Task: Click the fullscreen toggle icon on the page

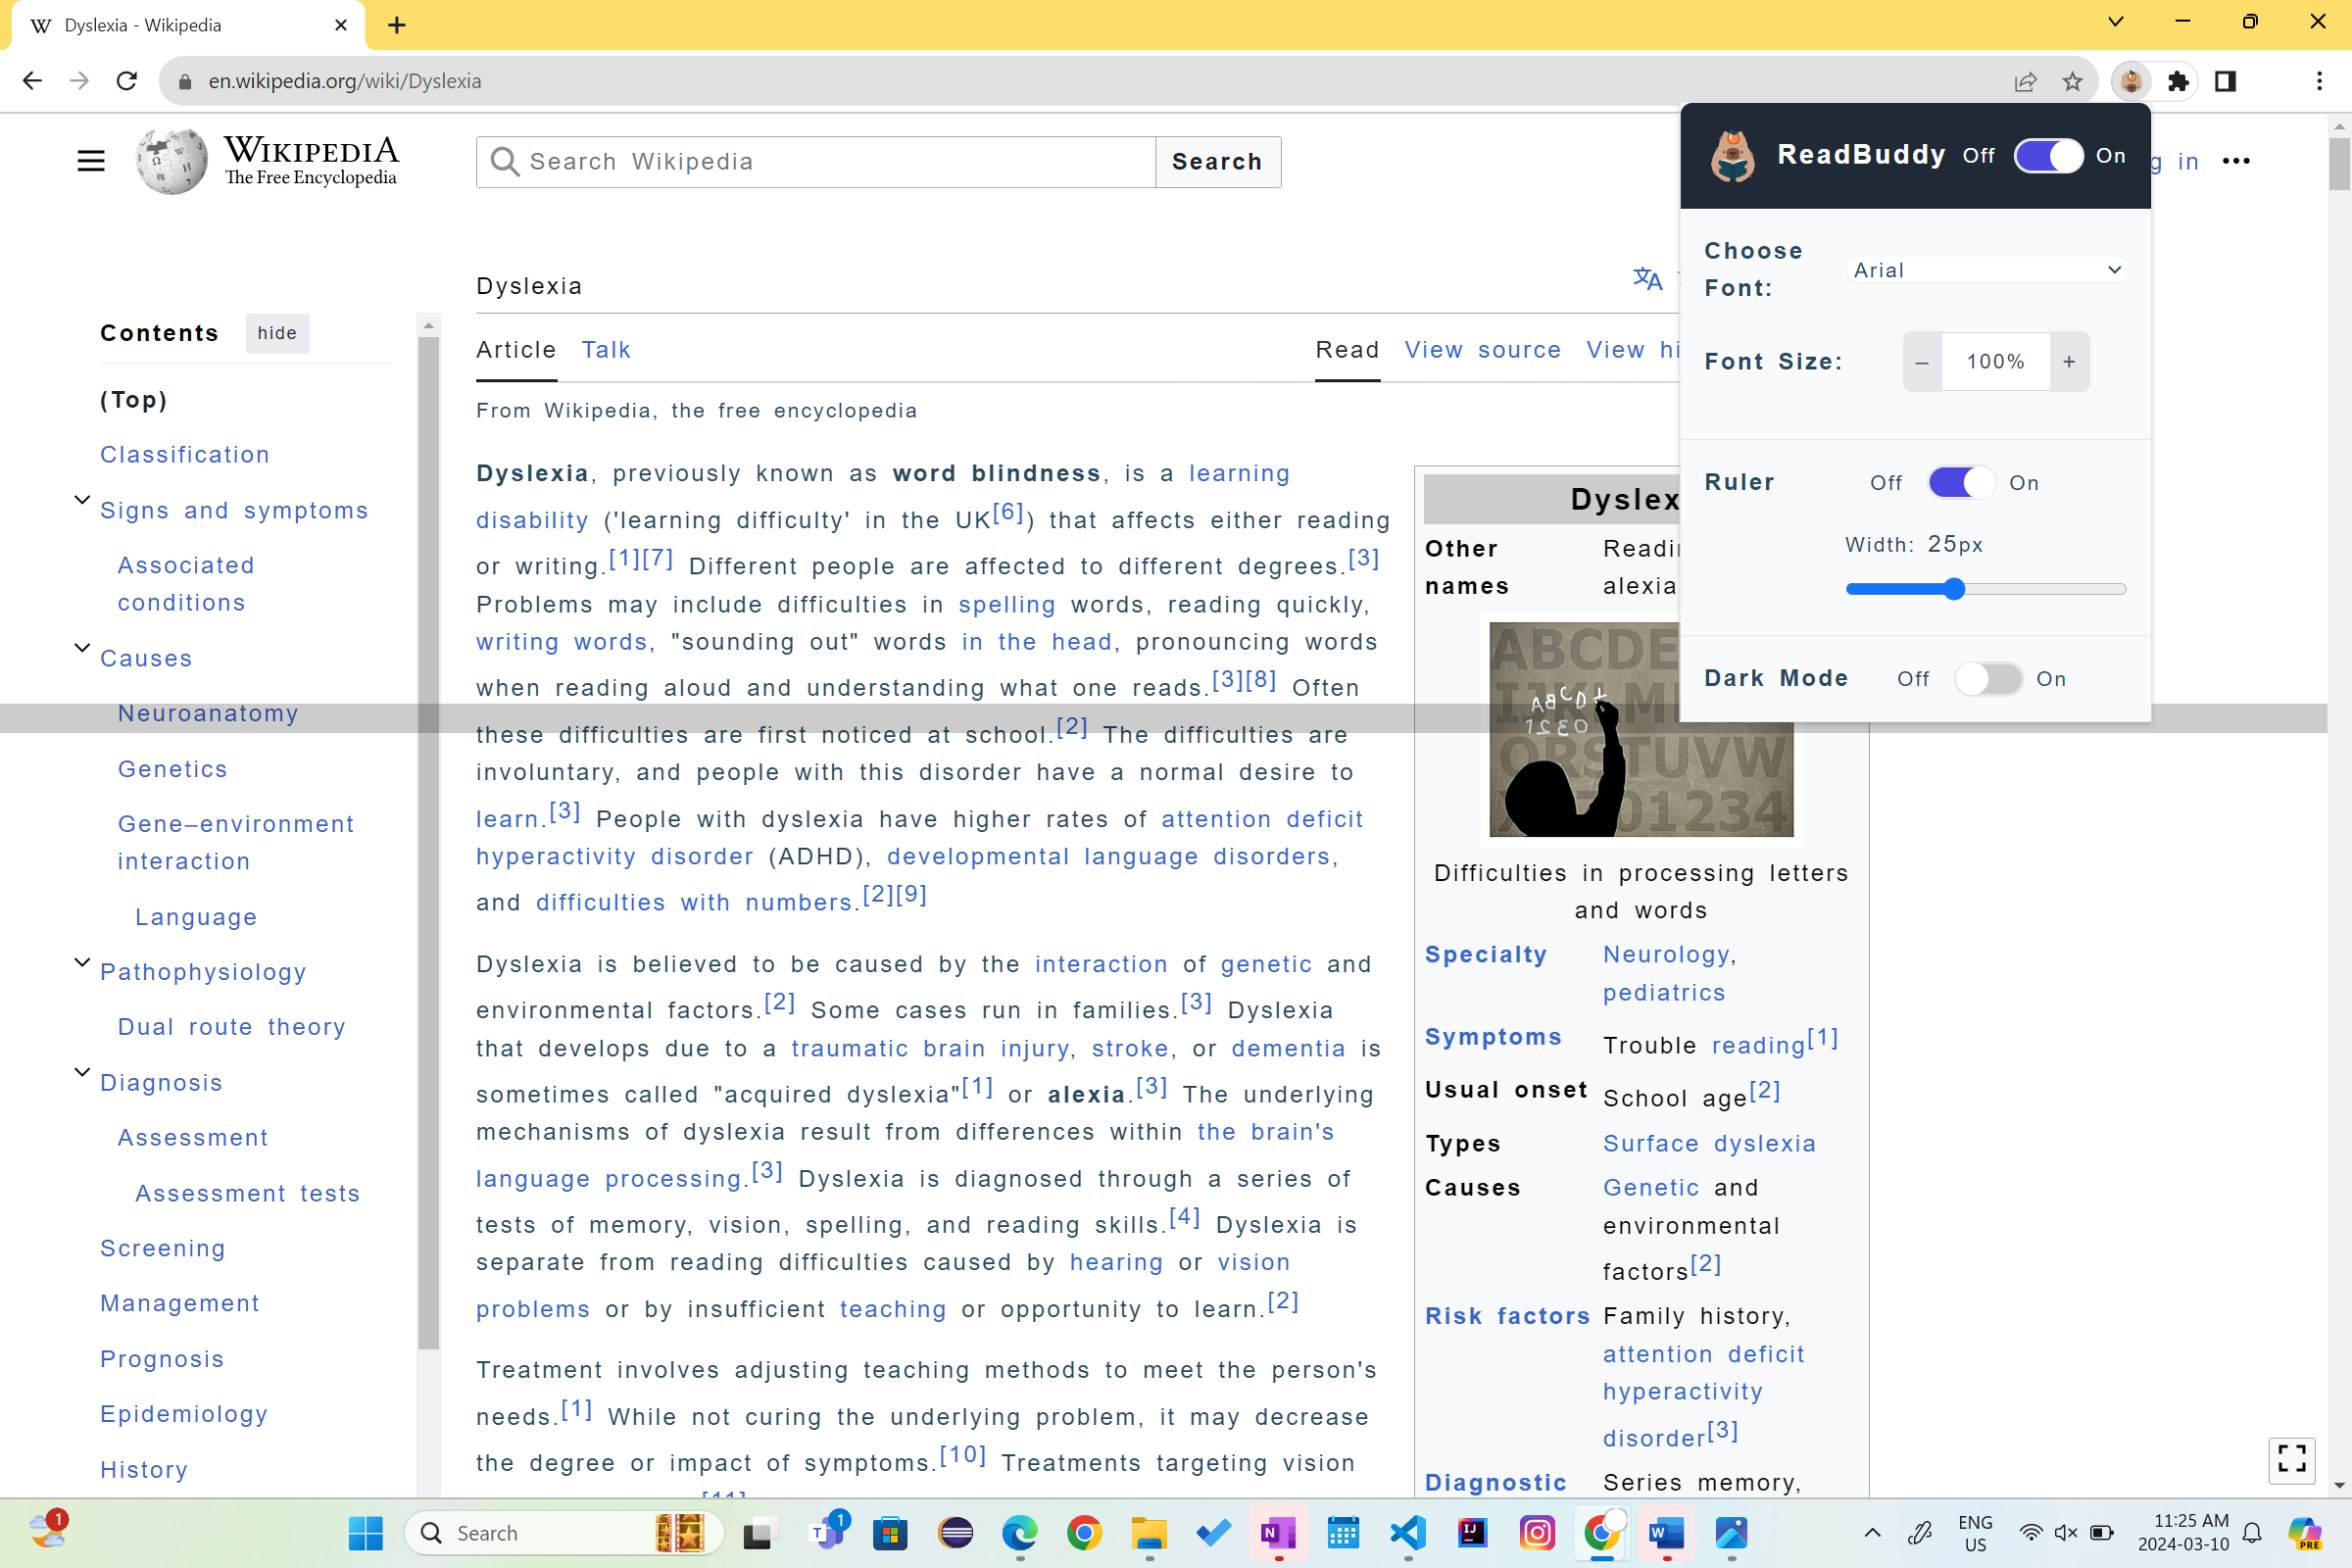Action: coord(2291,1458)
